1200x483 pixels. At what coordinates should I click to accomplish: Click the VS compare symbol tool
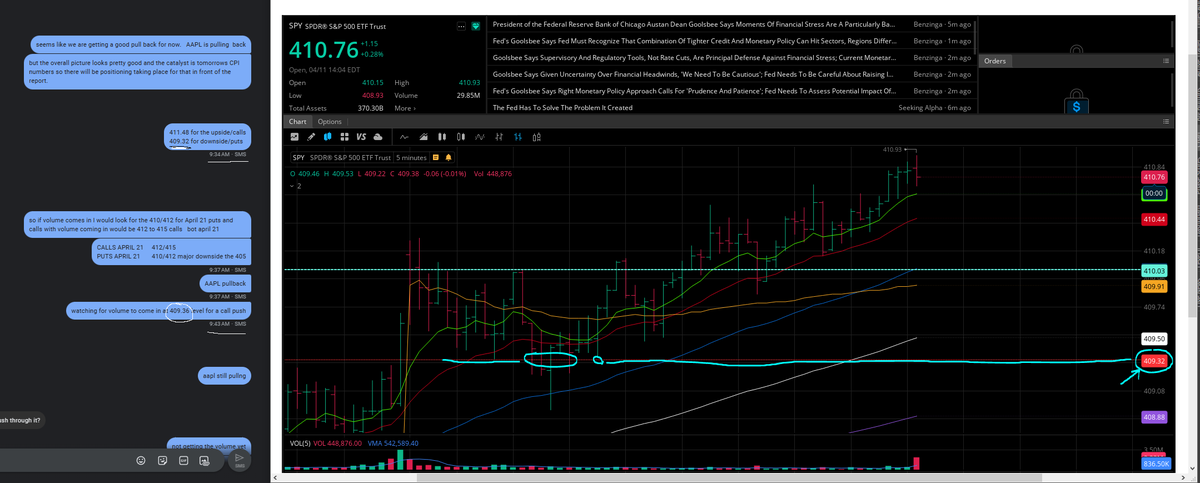click(x=361, y=137)
